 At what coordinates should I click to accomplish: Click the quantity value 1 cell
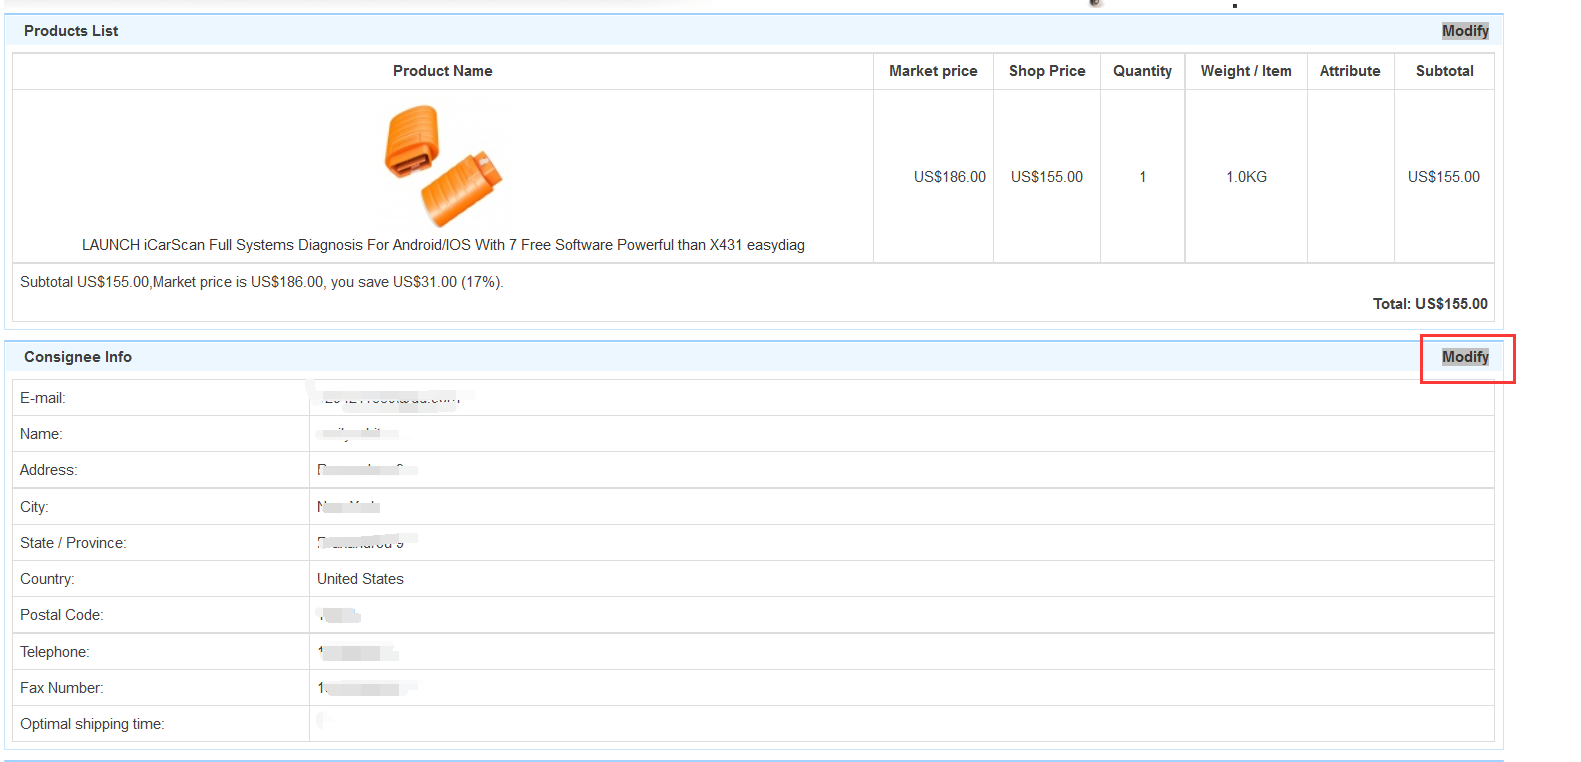1143,177
